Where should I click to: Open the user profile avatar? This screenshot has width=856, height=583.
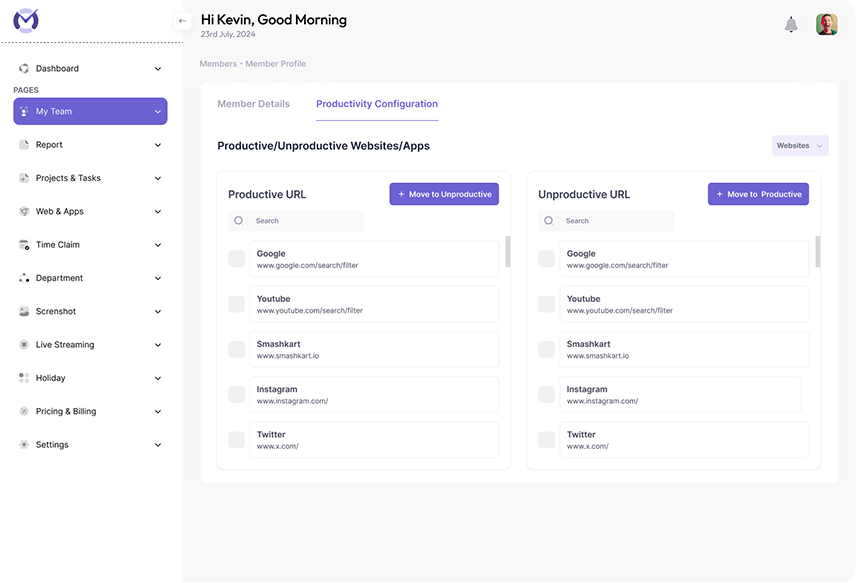826,25
